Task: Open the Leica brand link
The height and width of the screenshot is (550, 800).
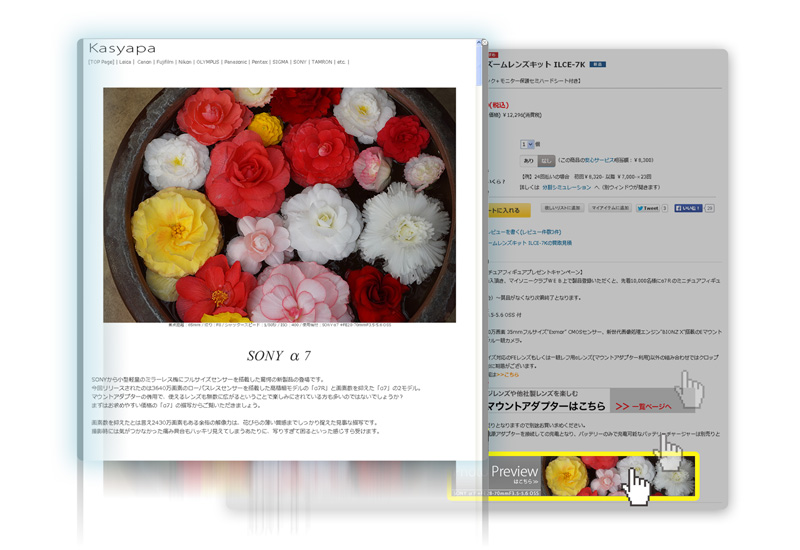Action: coord(125,62)
